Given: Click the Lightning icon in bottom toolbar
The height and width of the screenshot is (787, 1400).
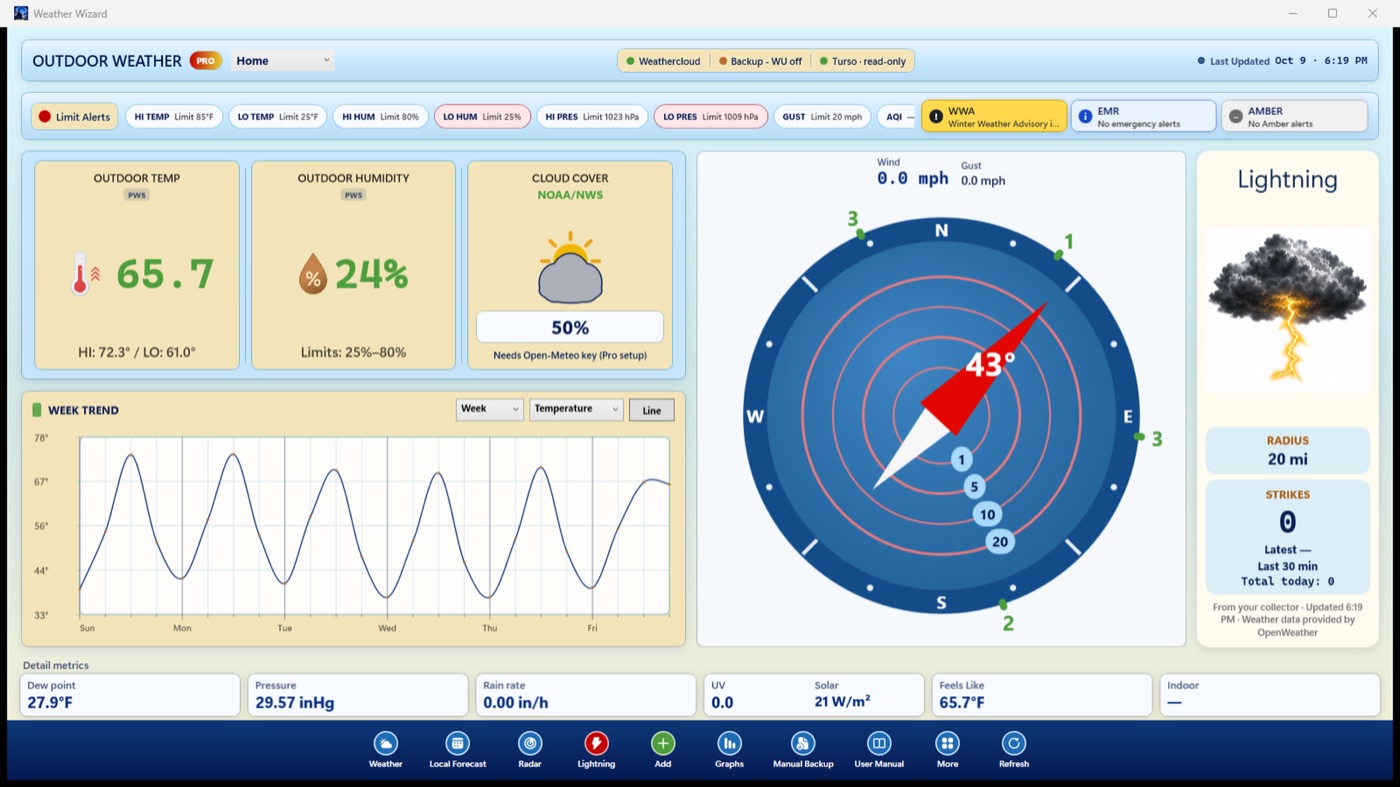Looking at the screenshot, I should 596,743.
